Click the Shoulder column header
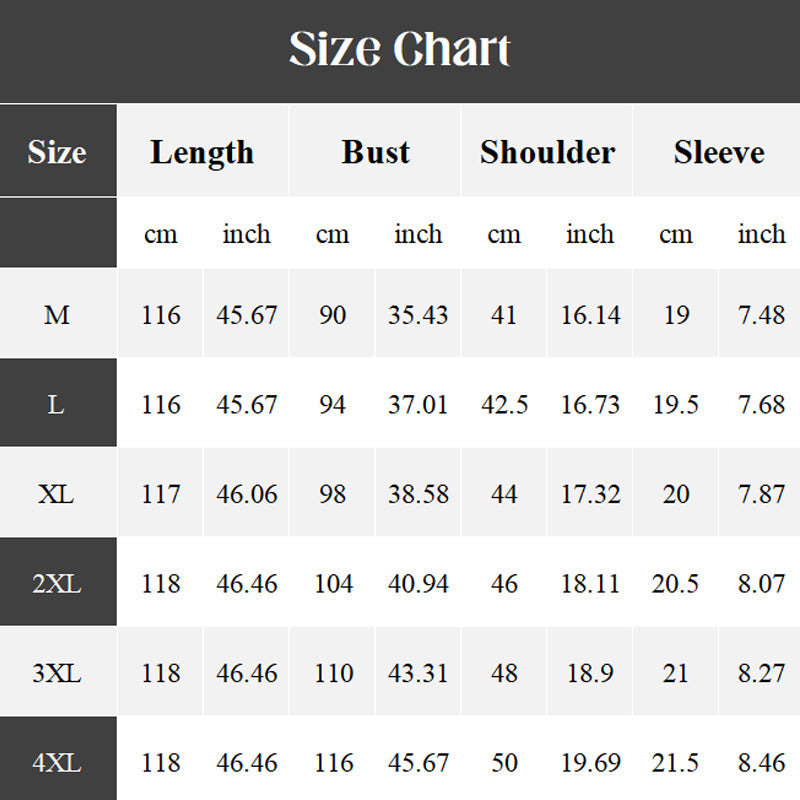Screen dimensions: 800x800 547,152
